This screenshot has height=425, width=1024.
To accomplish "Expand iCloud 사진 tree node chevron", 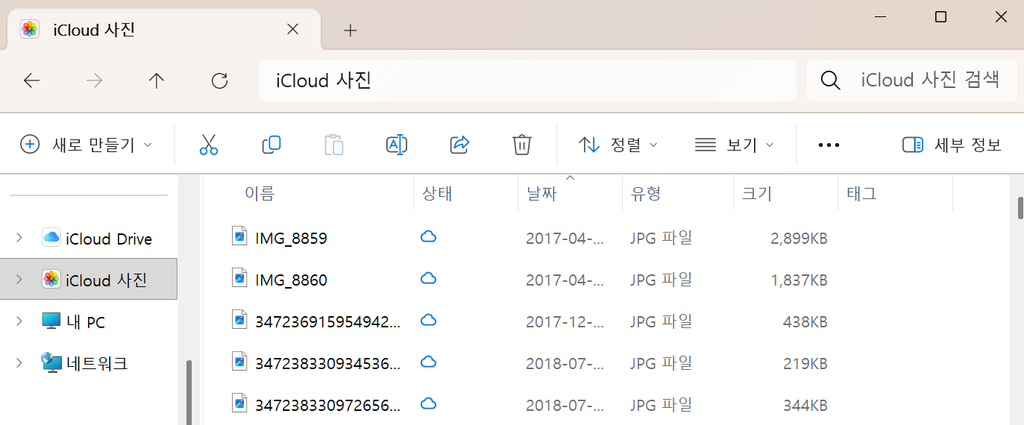I will pos(19,279).
